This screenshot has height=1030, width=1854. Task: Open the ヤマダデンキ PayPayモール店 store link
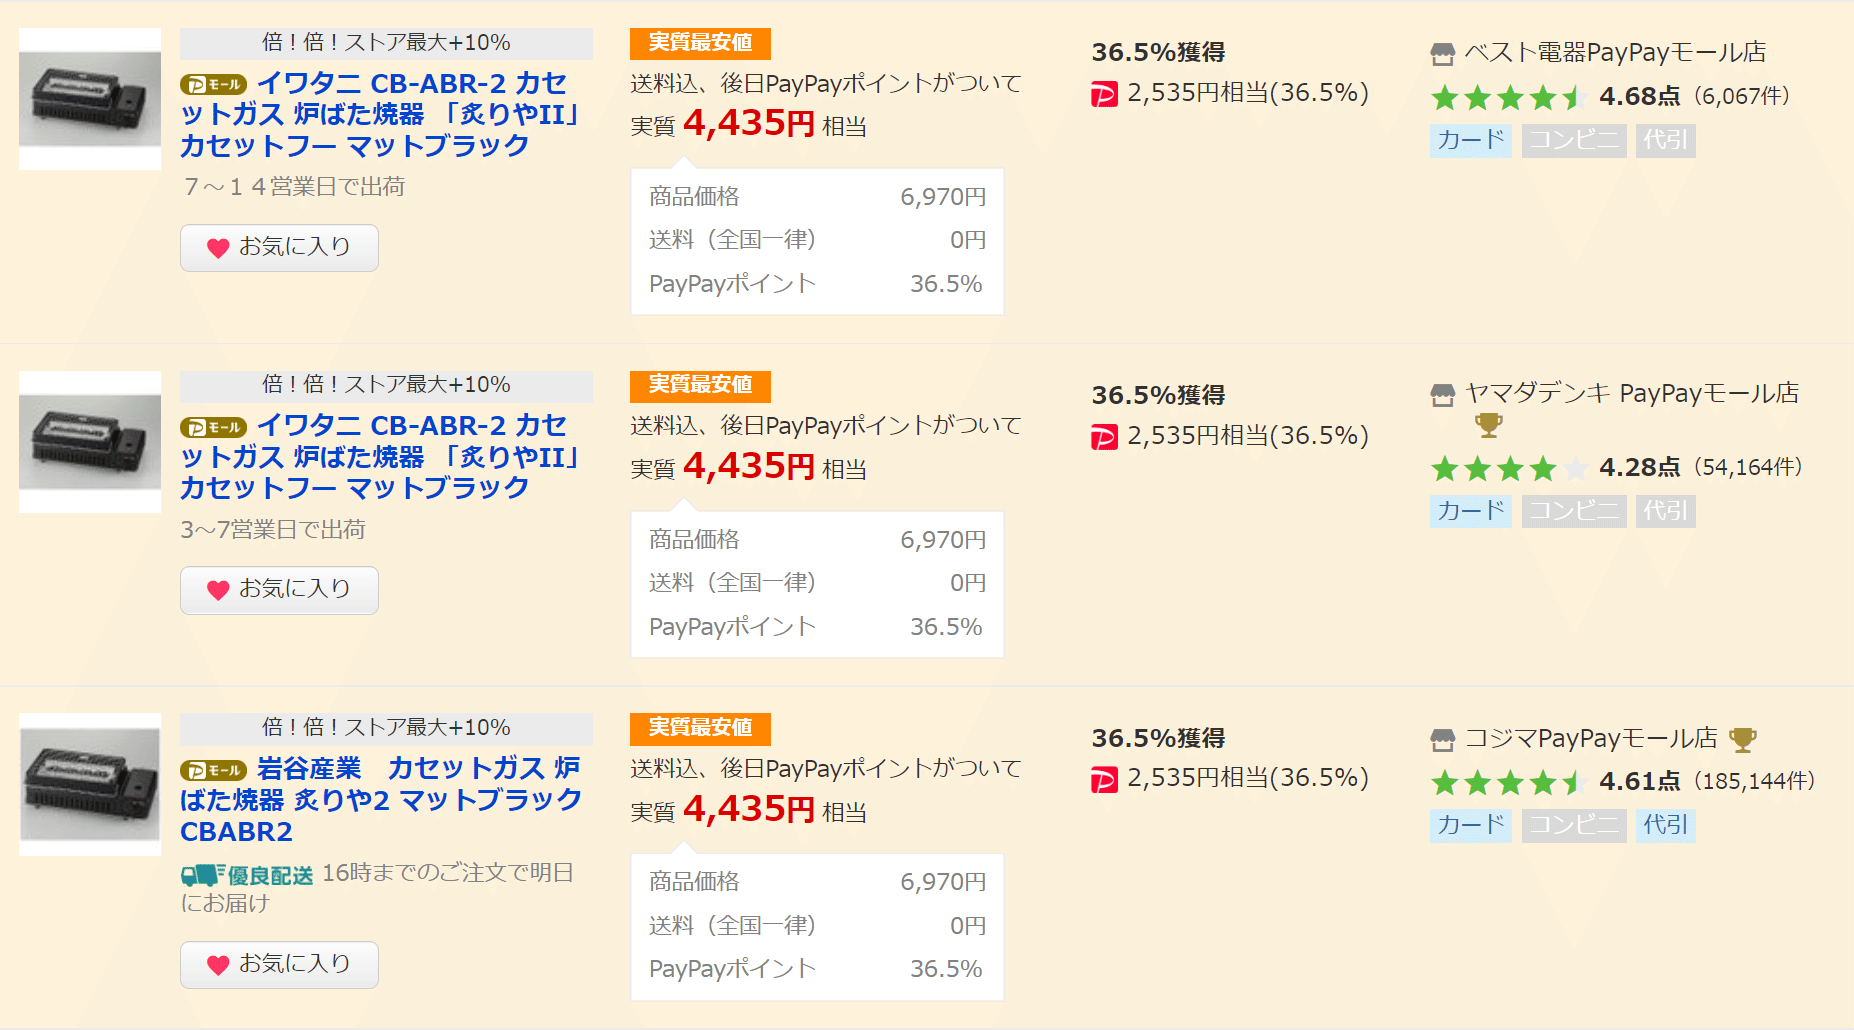pos(1631,394)
